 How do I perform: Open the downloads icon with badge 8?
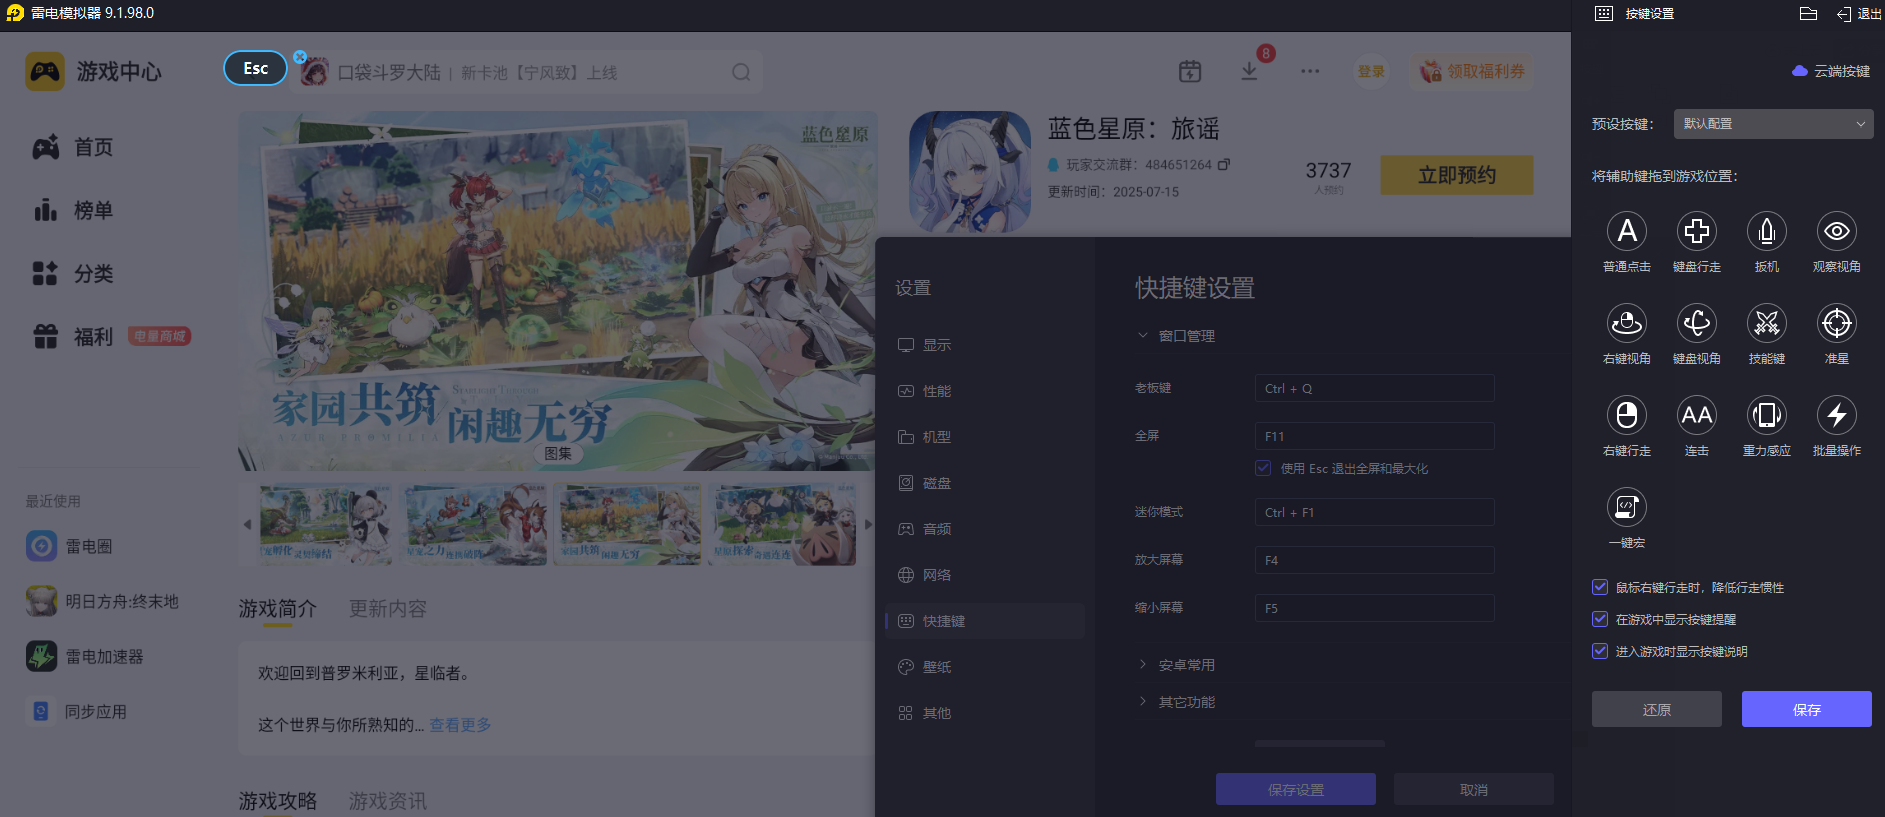(1249, 71)
